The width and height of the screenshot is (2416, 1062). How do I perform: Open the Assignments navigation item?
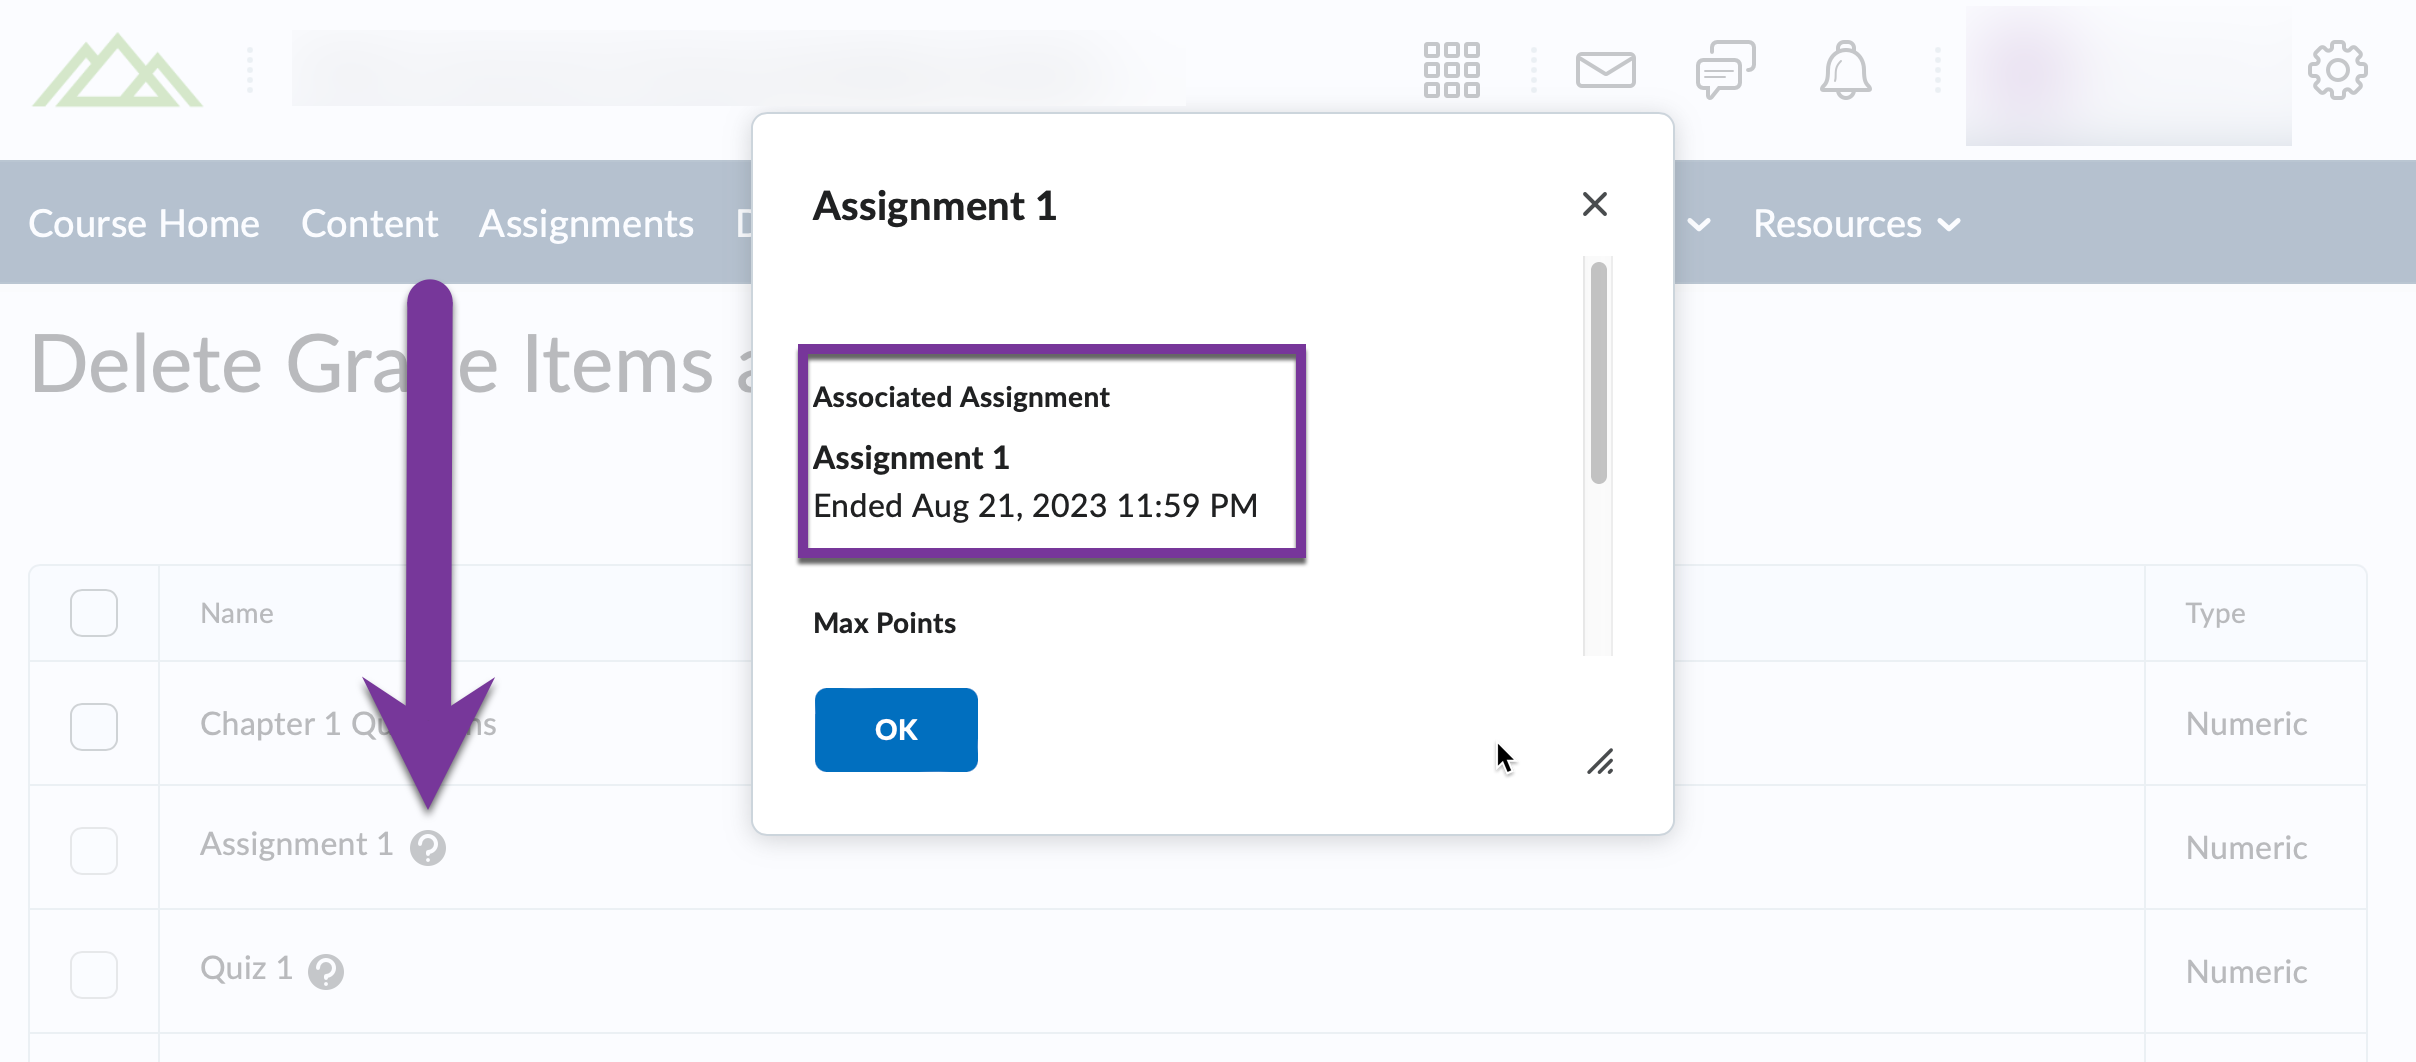(586, 223)
